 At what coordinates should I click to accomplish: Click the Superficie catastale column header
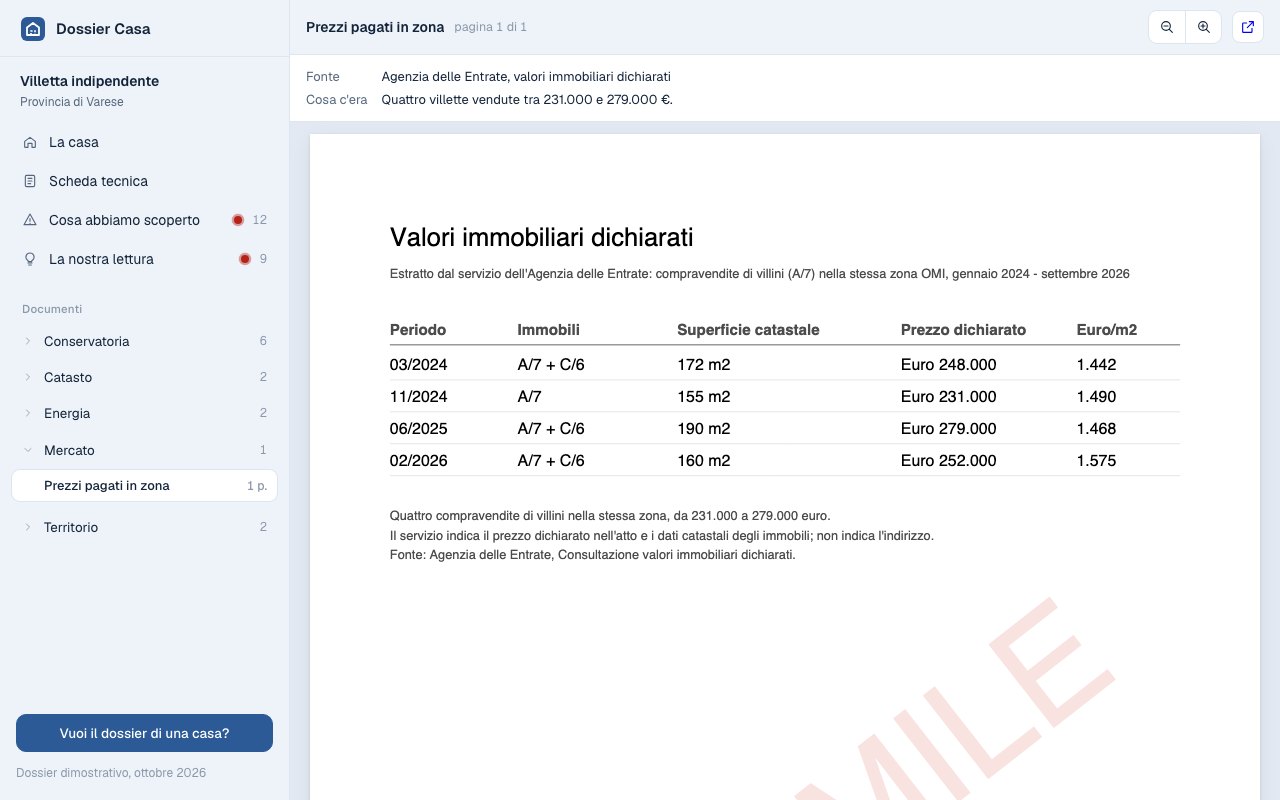pos(748,330)
